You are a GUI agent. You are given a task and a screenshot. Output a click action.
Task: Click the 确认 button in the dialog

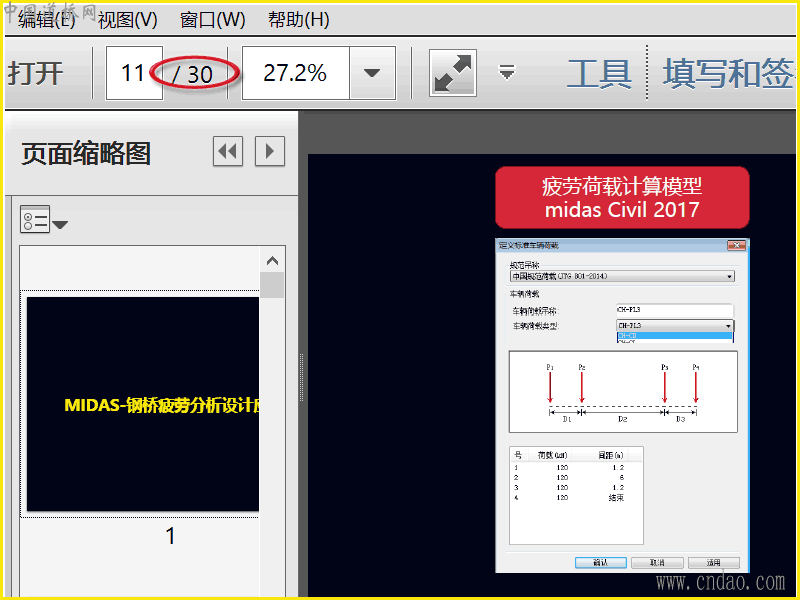coord(601,562)
